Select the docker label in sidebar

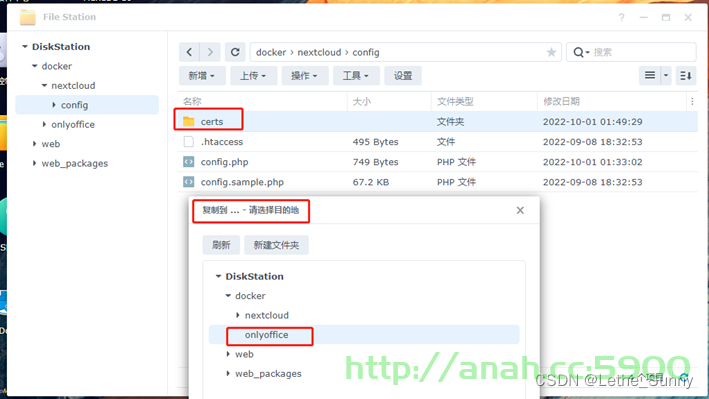[57, 66]
